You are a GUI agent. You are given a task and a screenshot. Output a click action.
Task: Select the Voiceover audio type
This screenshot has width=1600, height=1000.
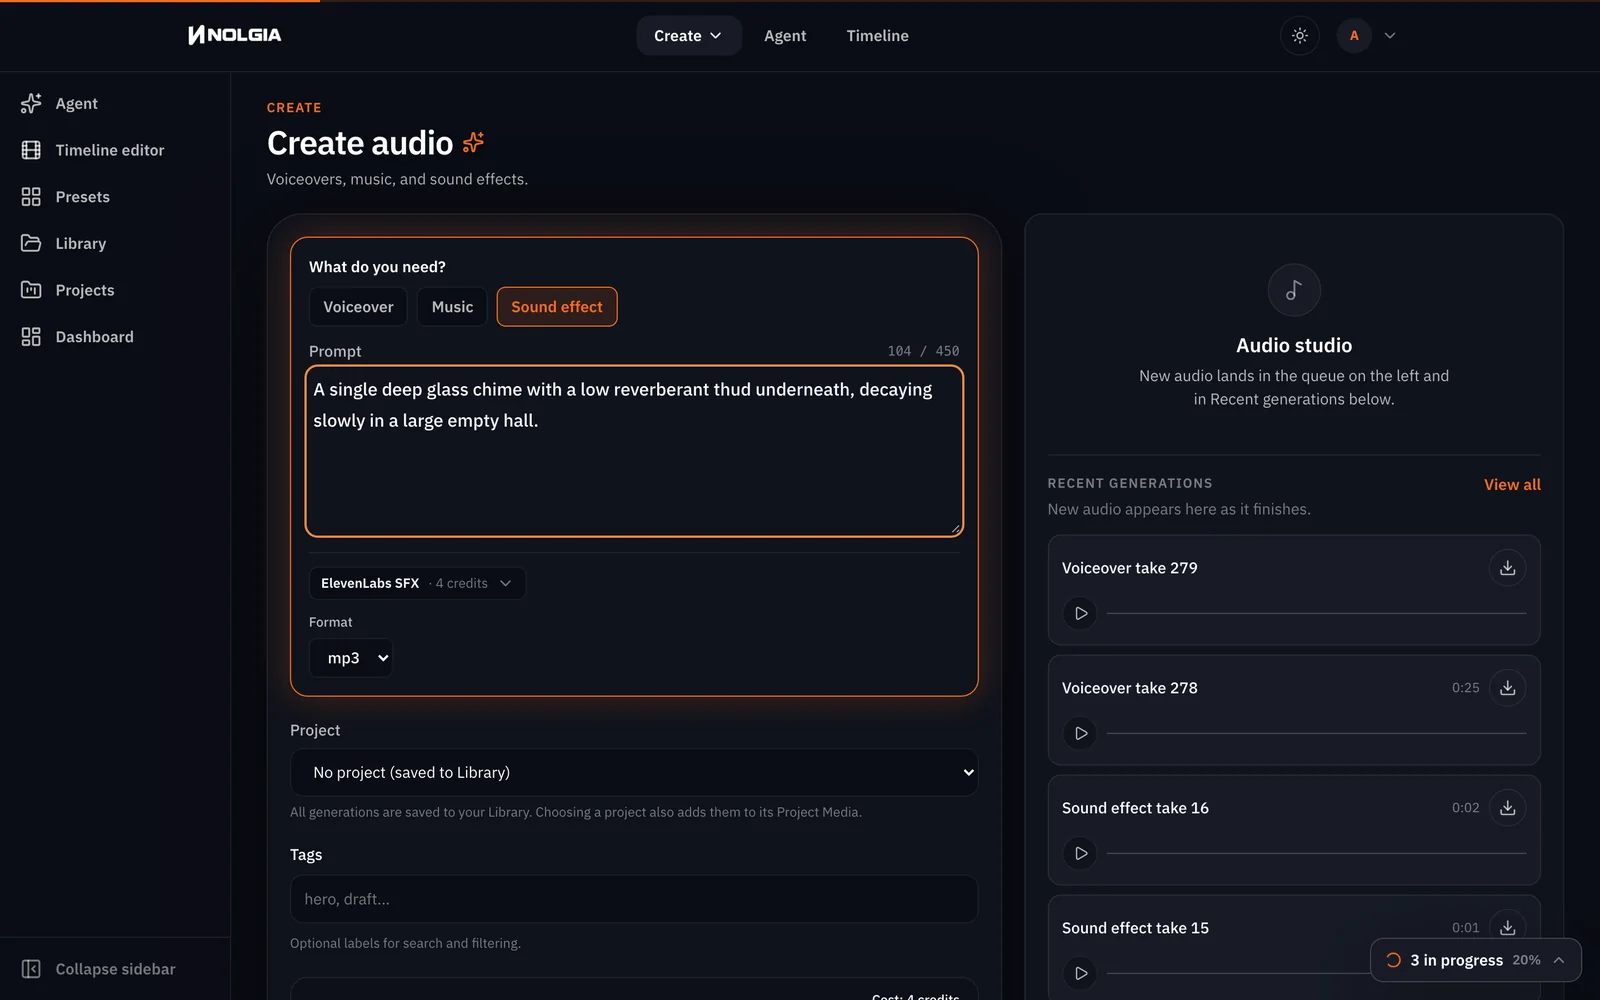coord(358,307)
